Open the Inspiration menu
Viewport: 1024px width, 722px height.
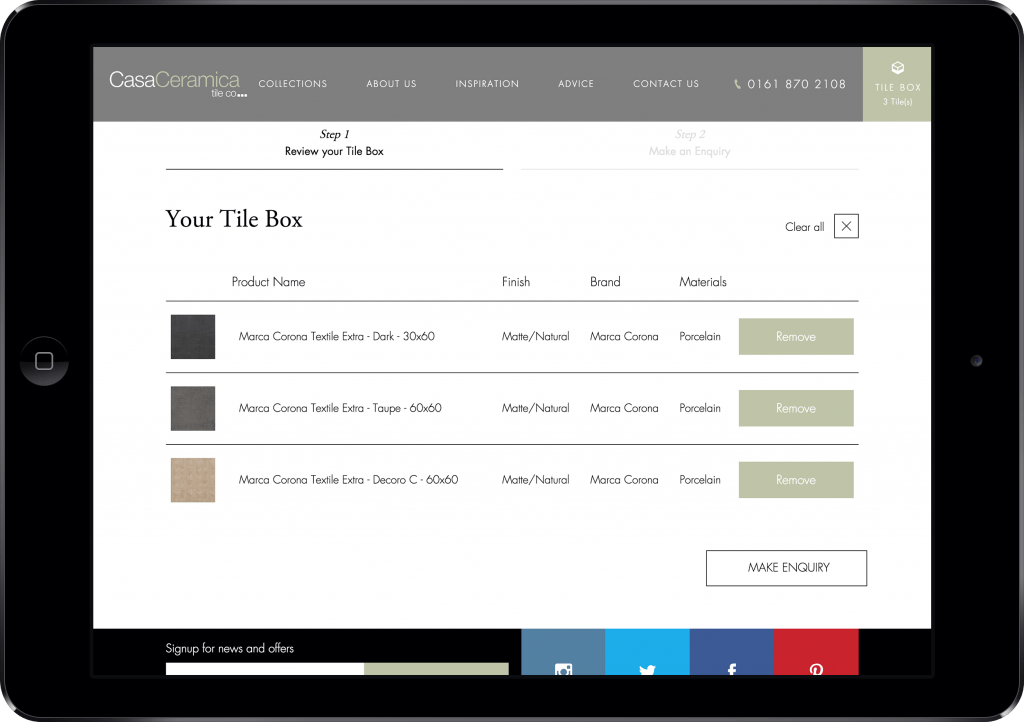click(487, 84)
